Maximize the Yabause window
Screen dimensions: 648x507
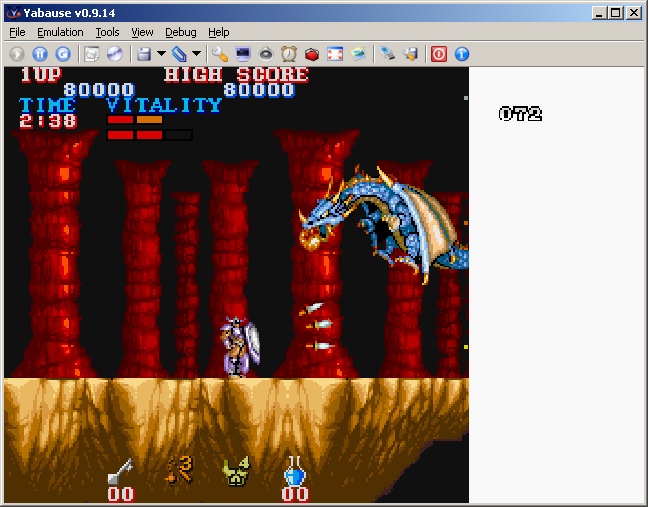(x=616, y=13)
